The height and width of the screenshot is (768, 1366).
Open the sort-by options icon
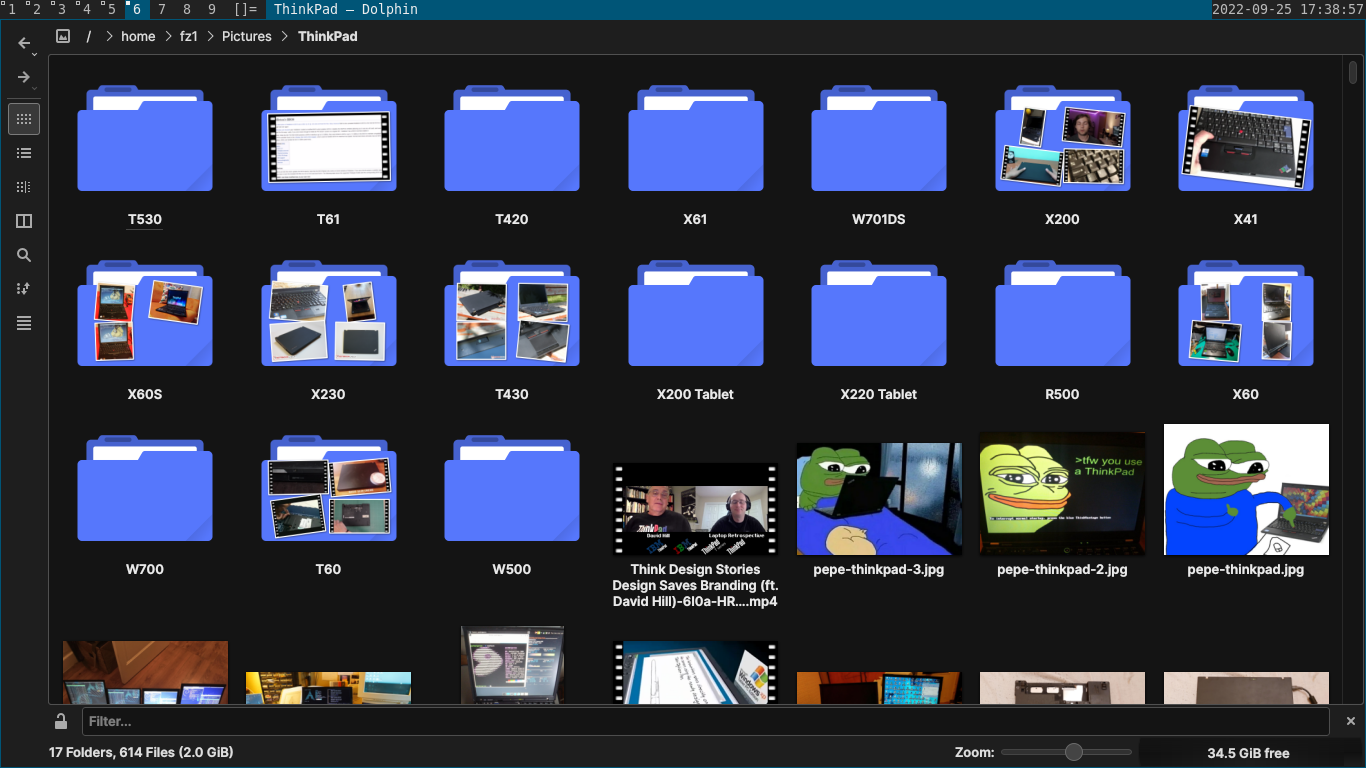tap(24, 289)
